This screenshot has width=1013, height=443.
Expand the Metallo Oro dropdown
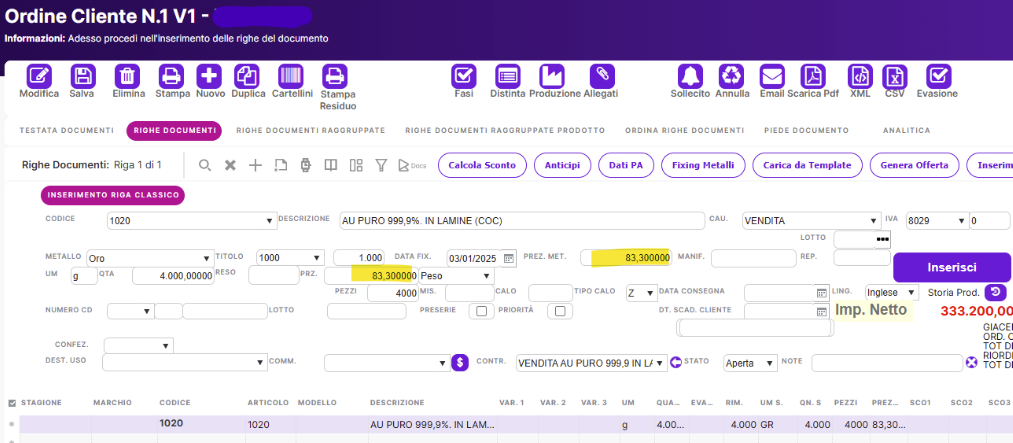click(150, 257)
